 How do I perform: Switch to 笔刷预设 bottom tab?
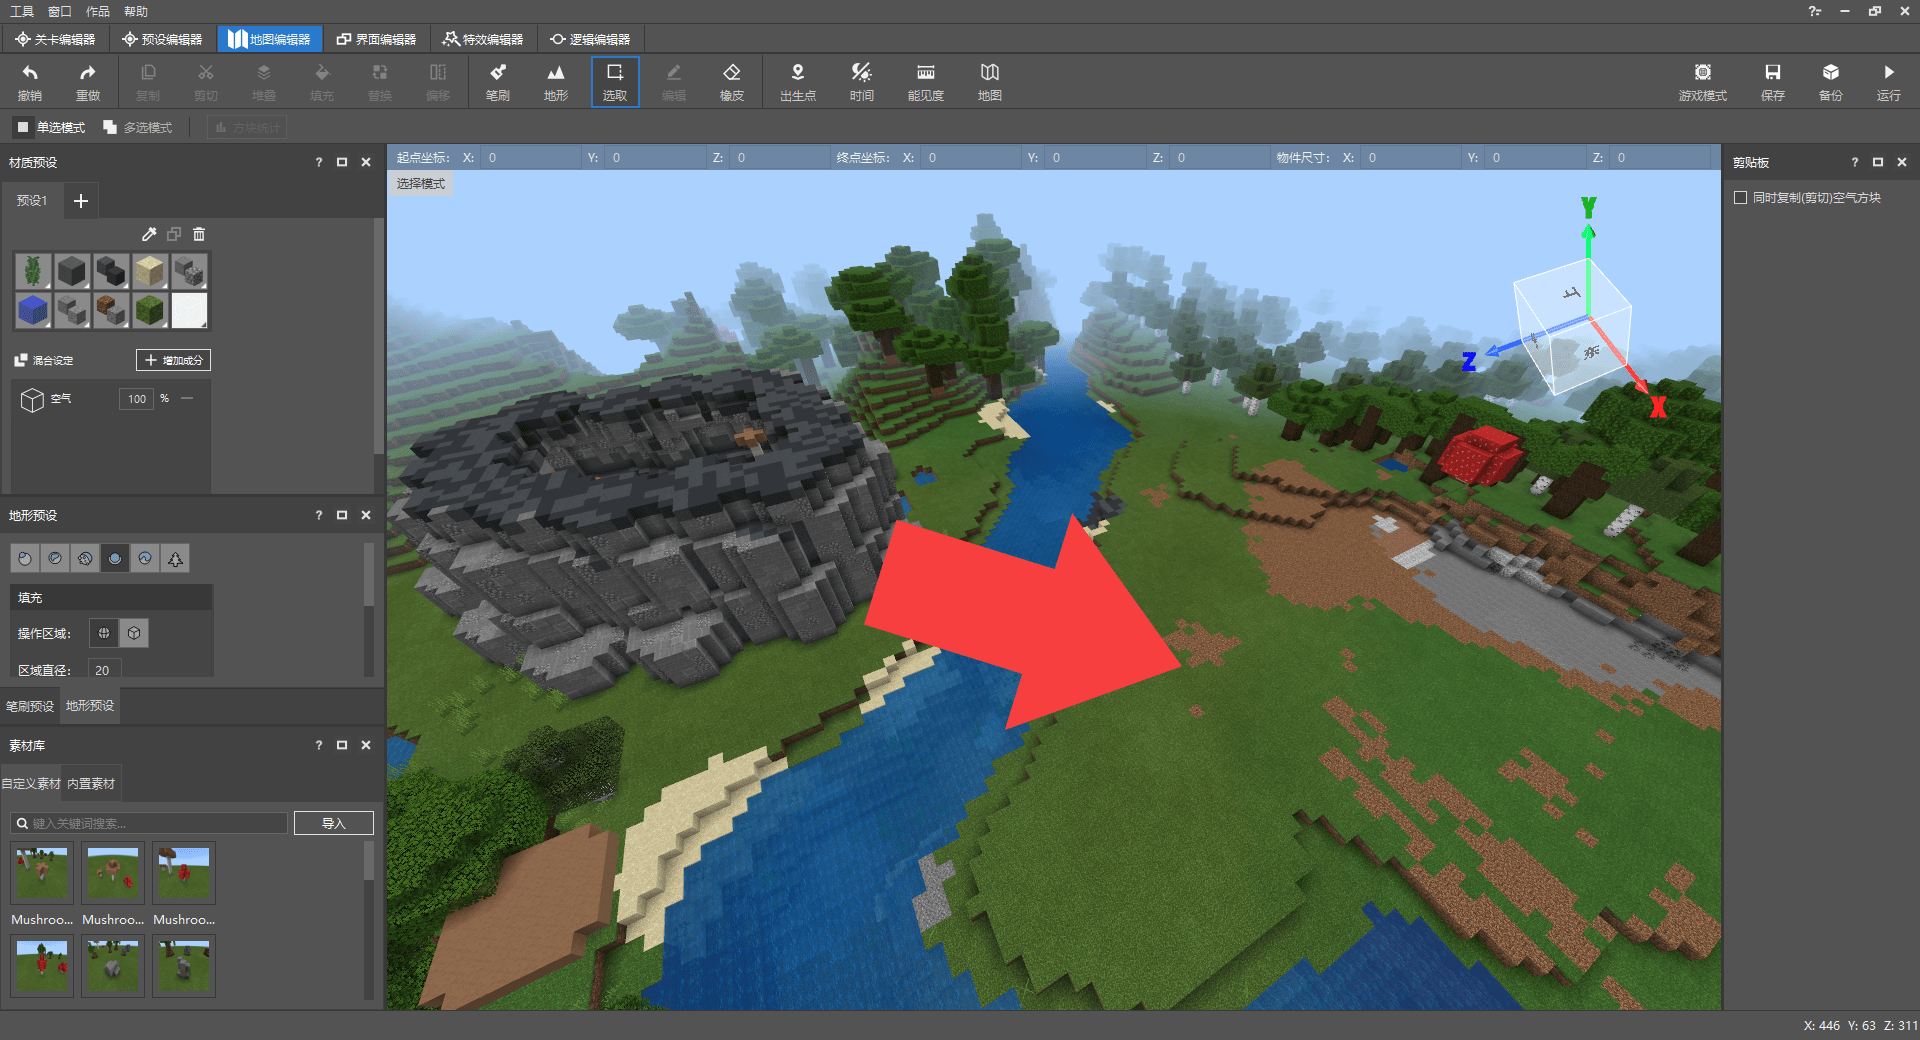click(30, 706)
